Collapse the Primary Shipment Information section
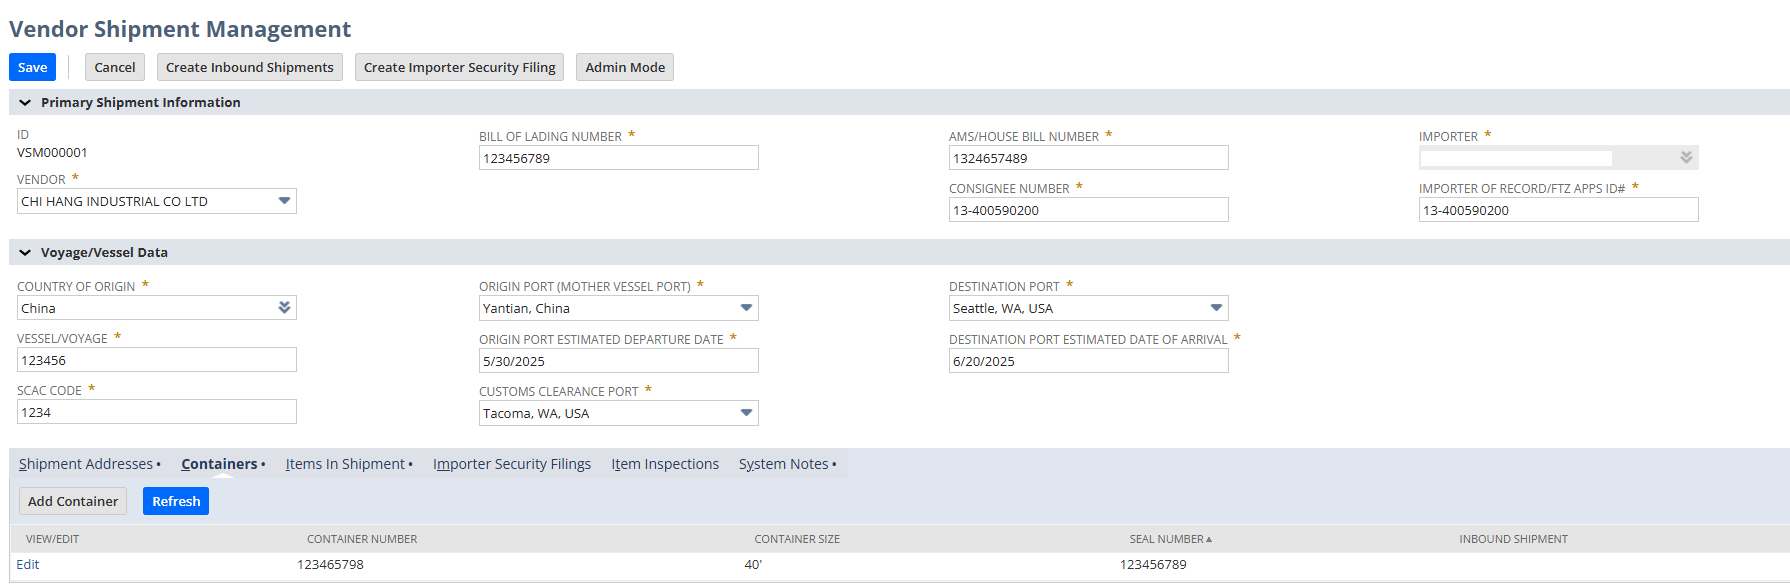Screen dimensions: 1790x586 pyautogui.click(x=25, y=103)
